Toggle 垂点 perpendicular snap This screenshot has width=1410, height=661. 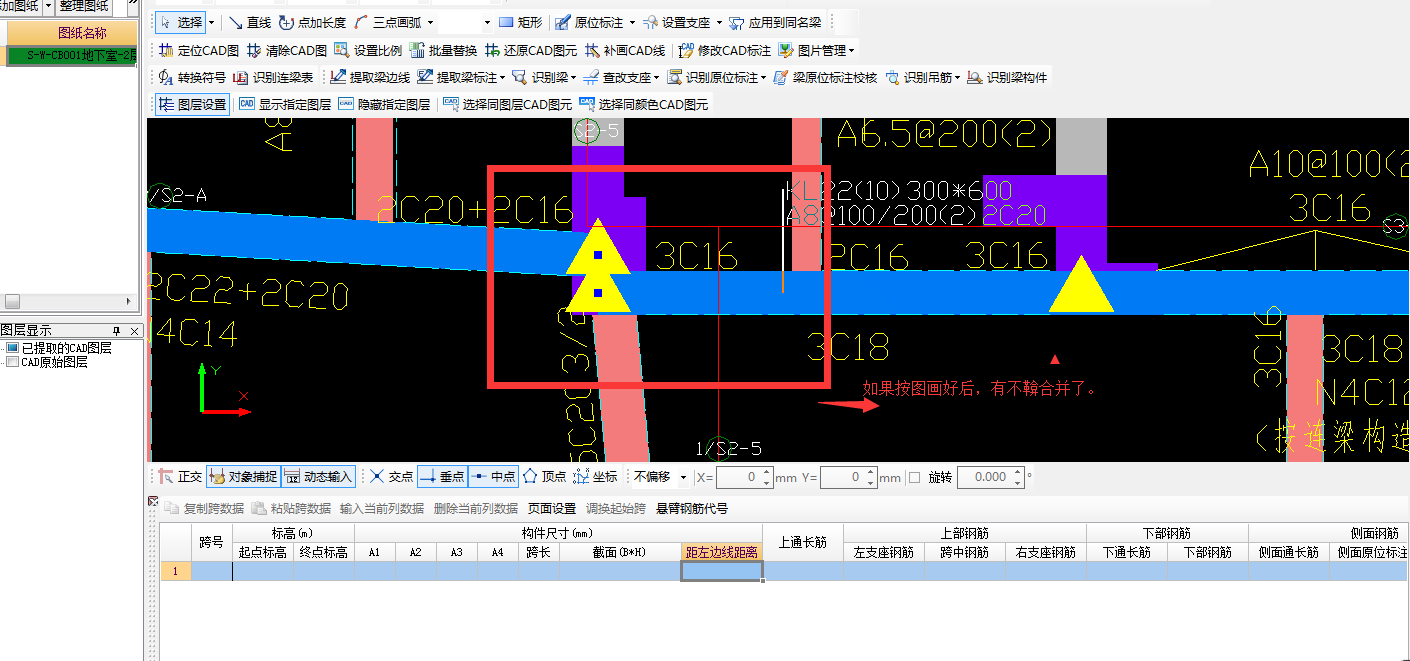click(441, 477)
